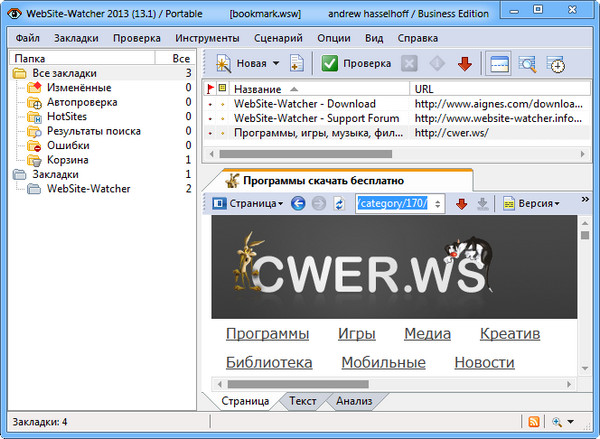Open the address field dropdown spinner
Viewport: 600px width, 439px height.
tap(438, 204)
